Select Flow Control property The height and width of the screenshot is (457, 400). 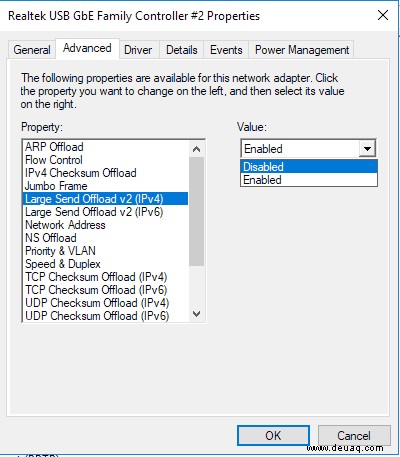pos(106,160)
